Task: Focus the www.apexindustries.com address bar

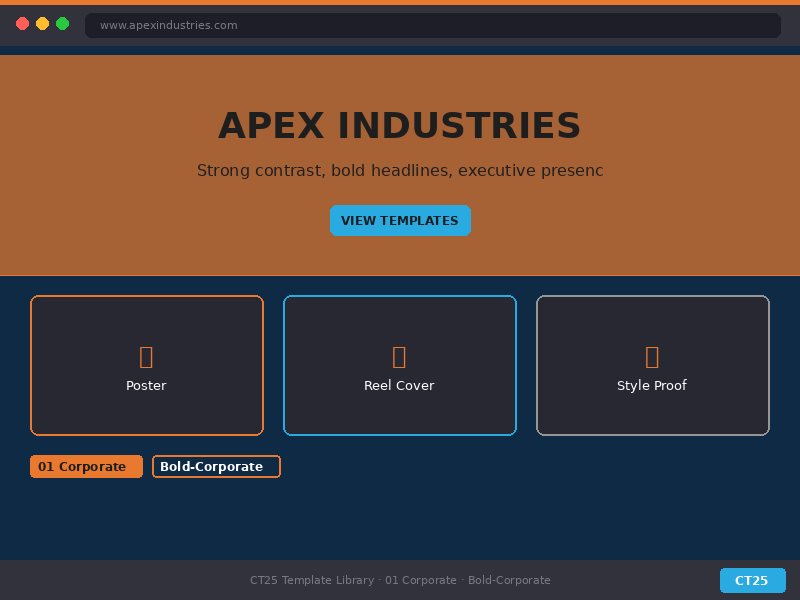Action: click(432, 25)
